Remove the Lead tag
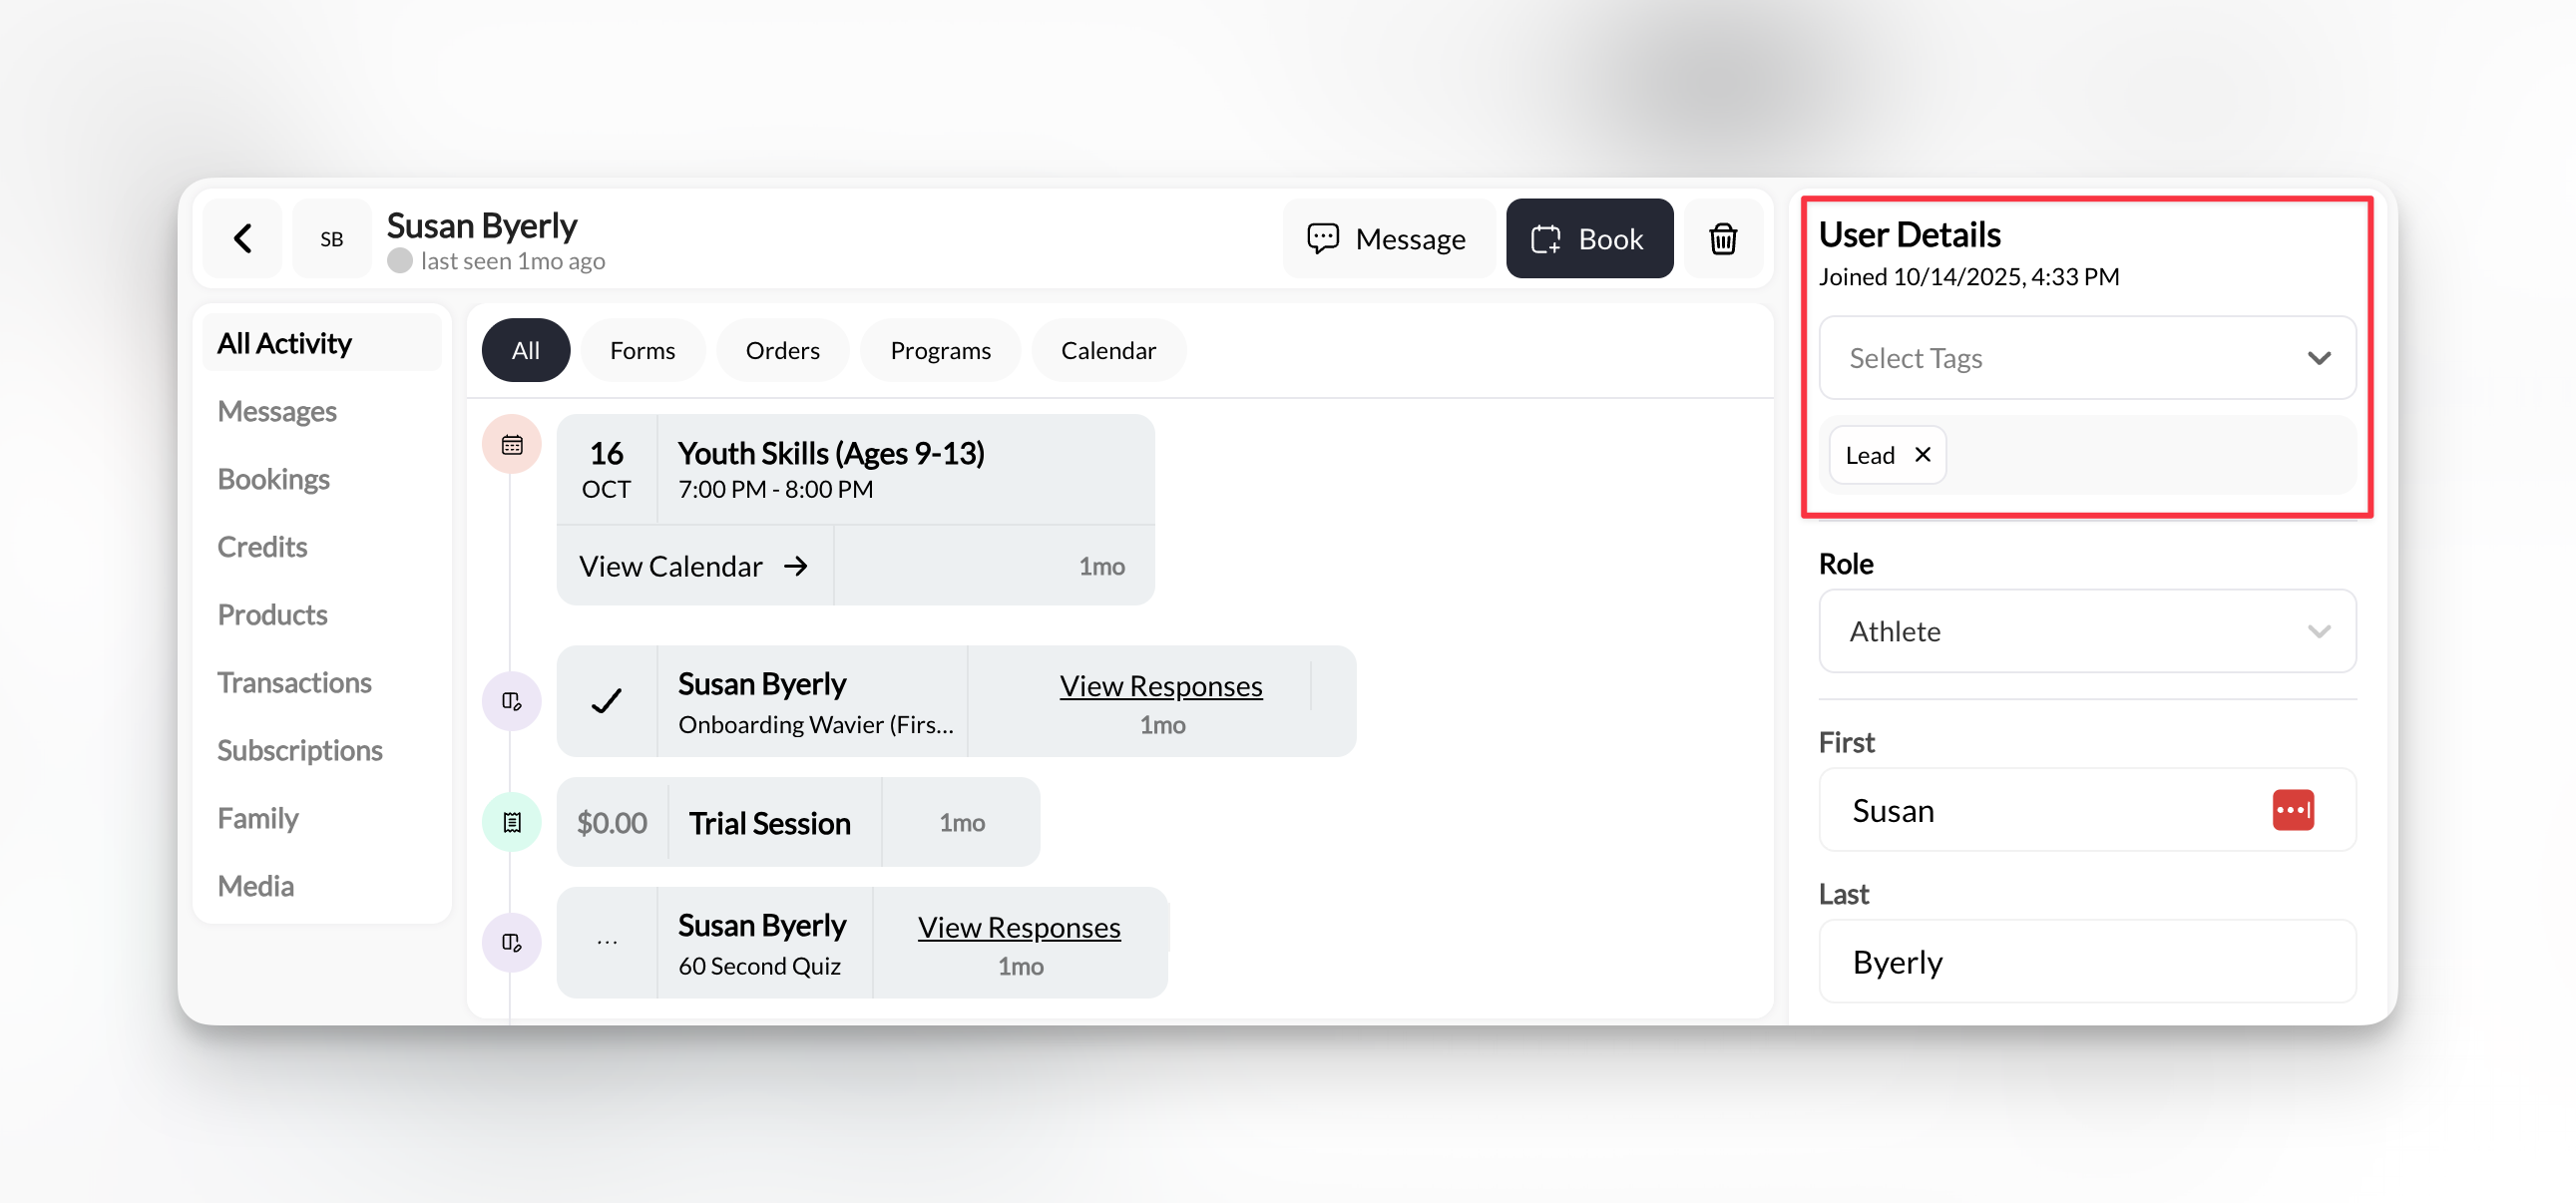Screen dimensions: 2576x1203 click(x=1922, y=455)
